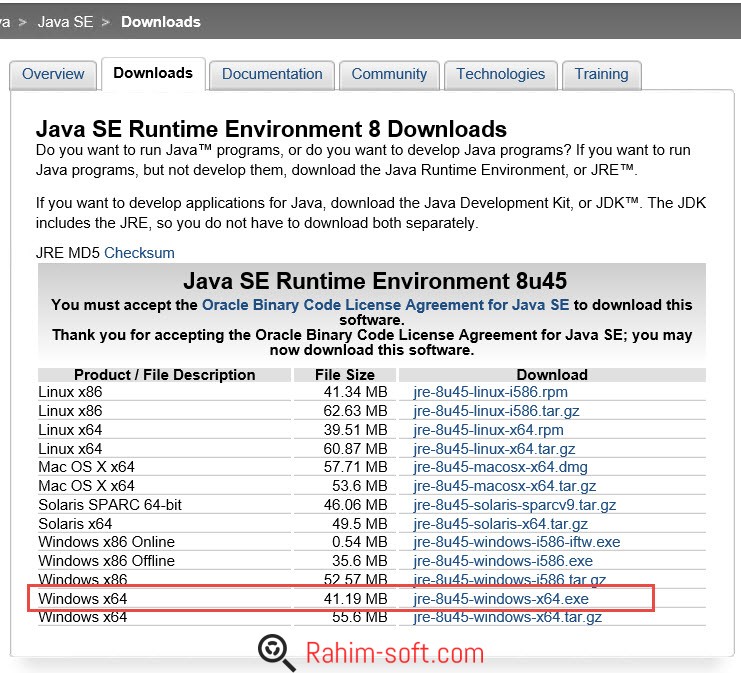Screen dimensions: 741x673
Task: Download jre-8u45-linux-x64.tar.gz
Action: [494, 449]
